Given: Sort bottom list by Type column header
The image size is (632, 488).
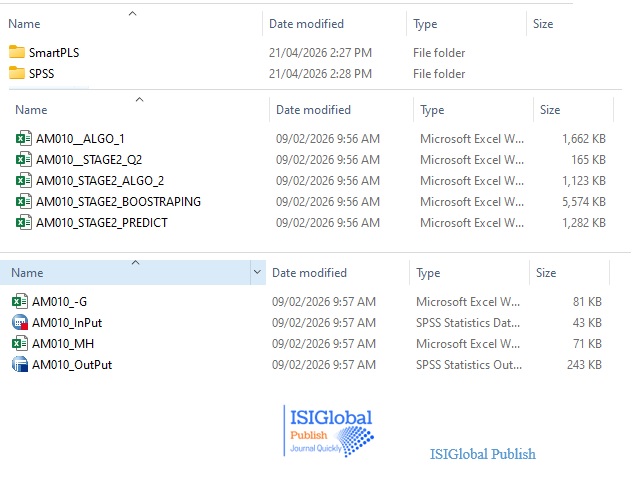Looking at the screenshot, I should click(x=428, y=273).
